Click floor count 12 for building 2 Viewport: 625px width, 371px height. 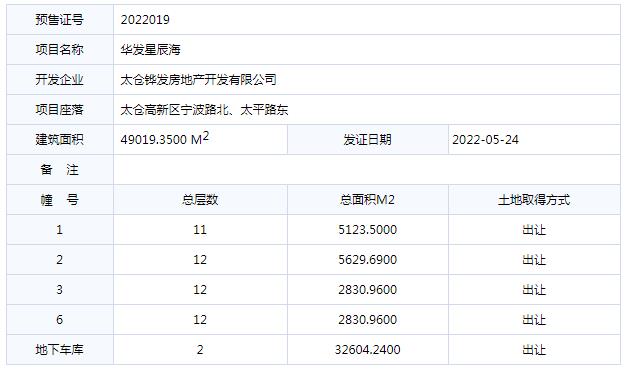coord(200,260)
